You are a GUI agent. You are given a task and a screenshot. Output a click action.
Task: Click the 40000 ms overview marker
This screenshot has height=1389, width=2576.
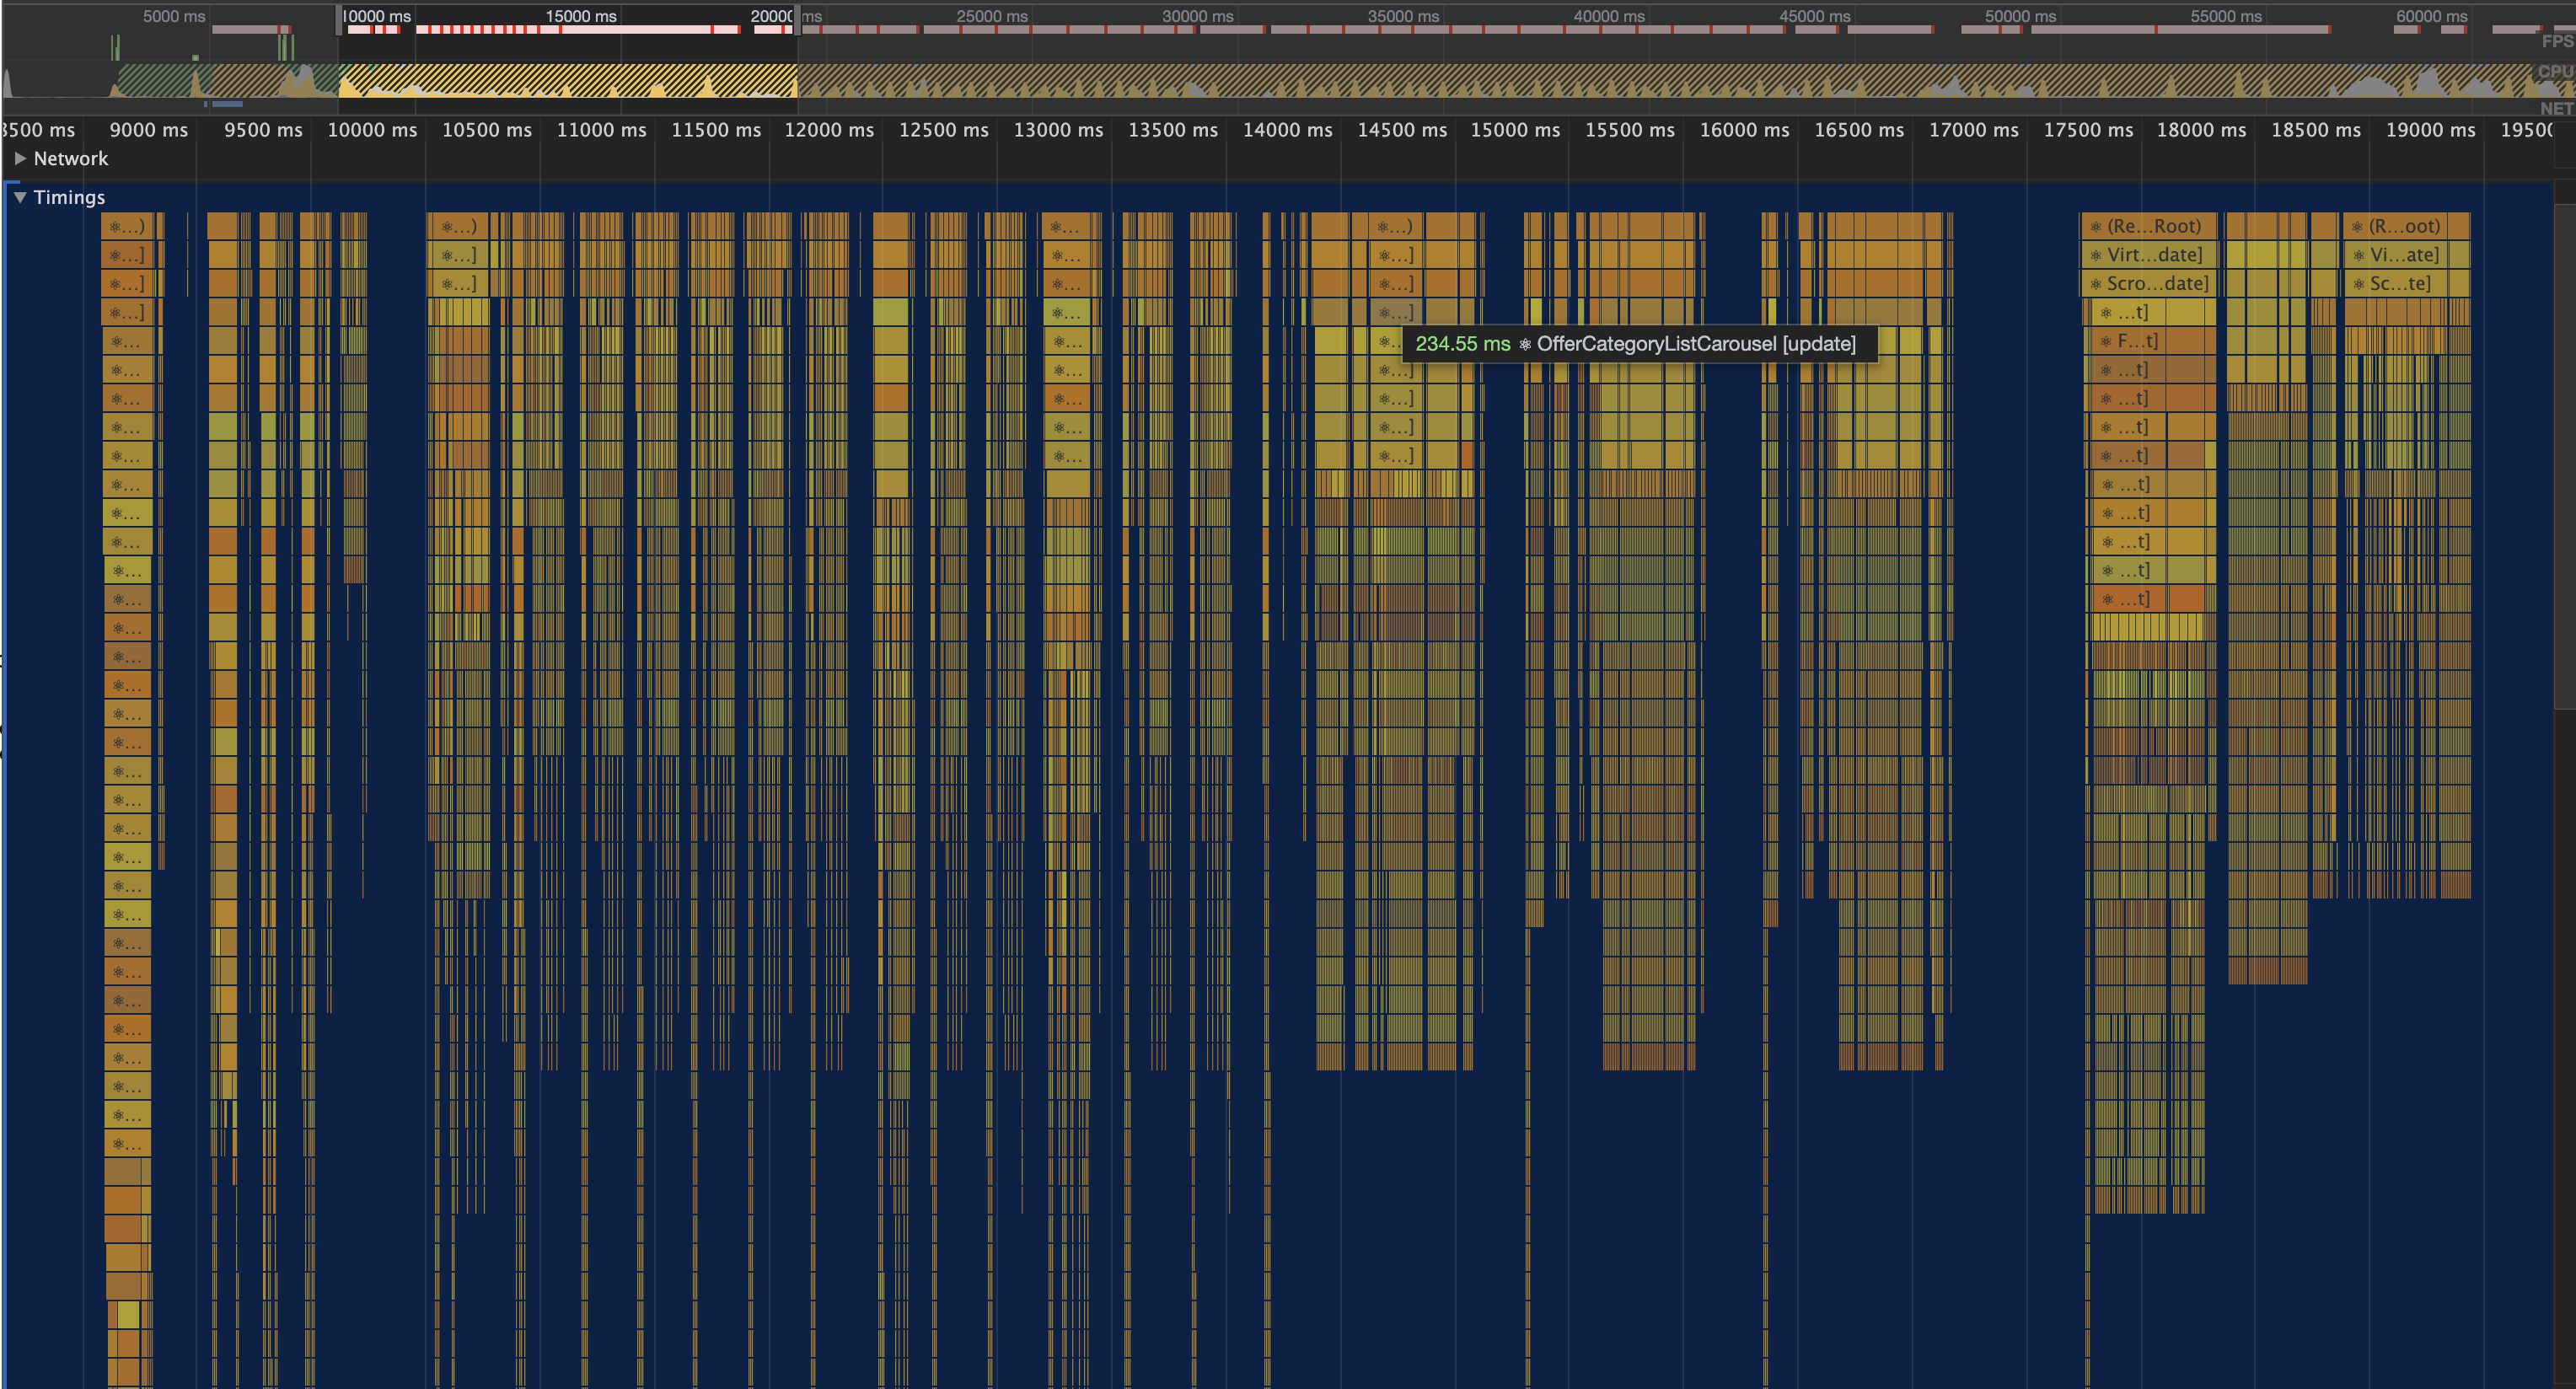(1609, 16)
